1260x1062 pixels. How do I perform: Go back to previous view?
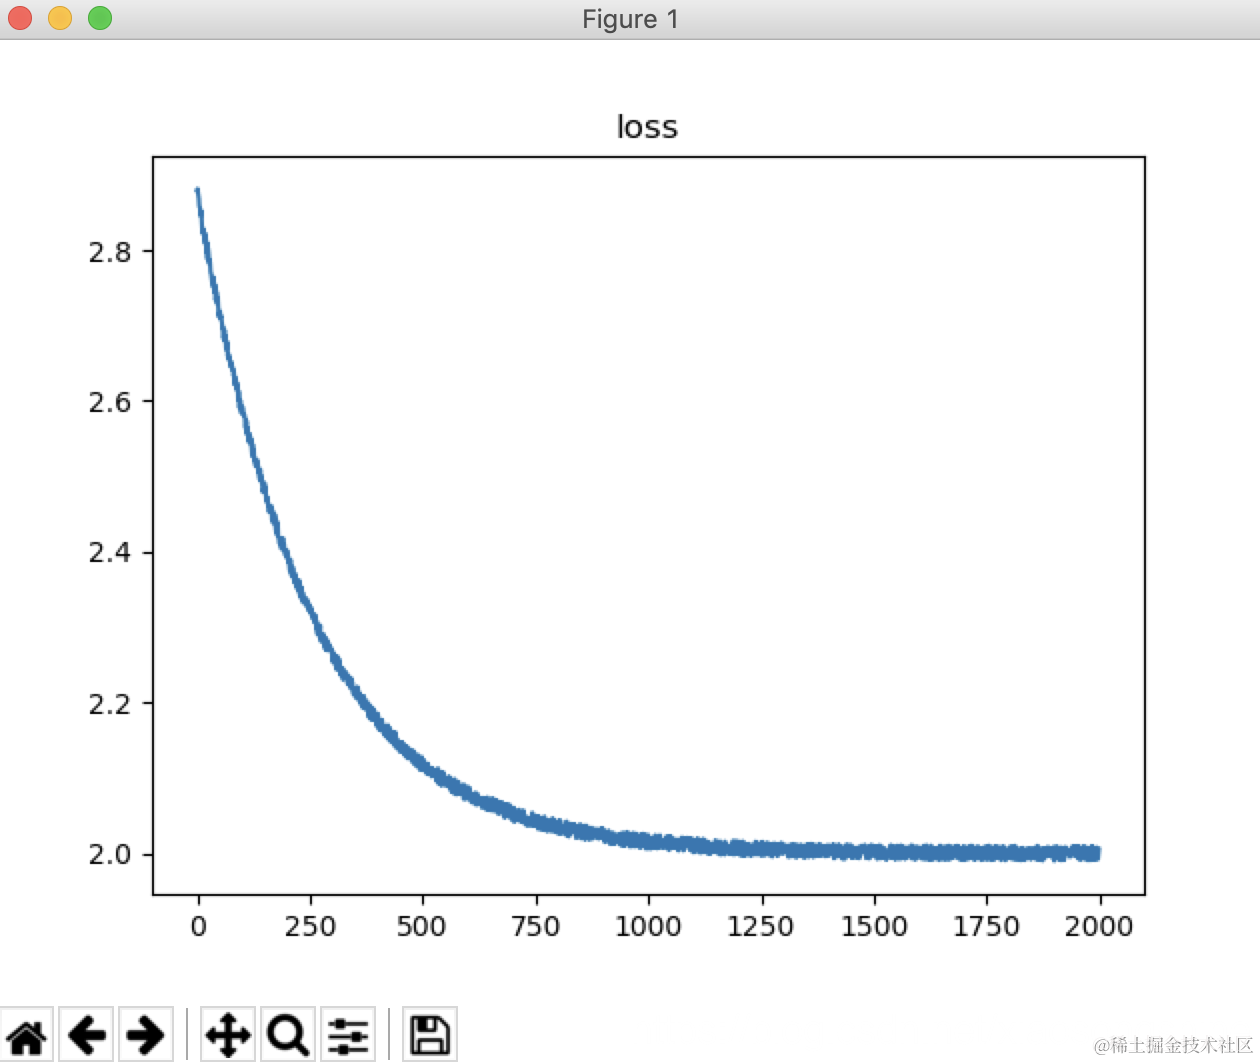coord(87,1035)
